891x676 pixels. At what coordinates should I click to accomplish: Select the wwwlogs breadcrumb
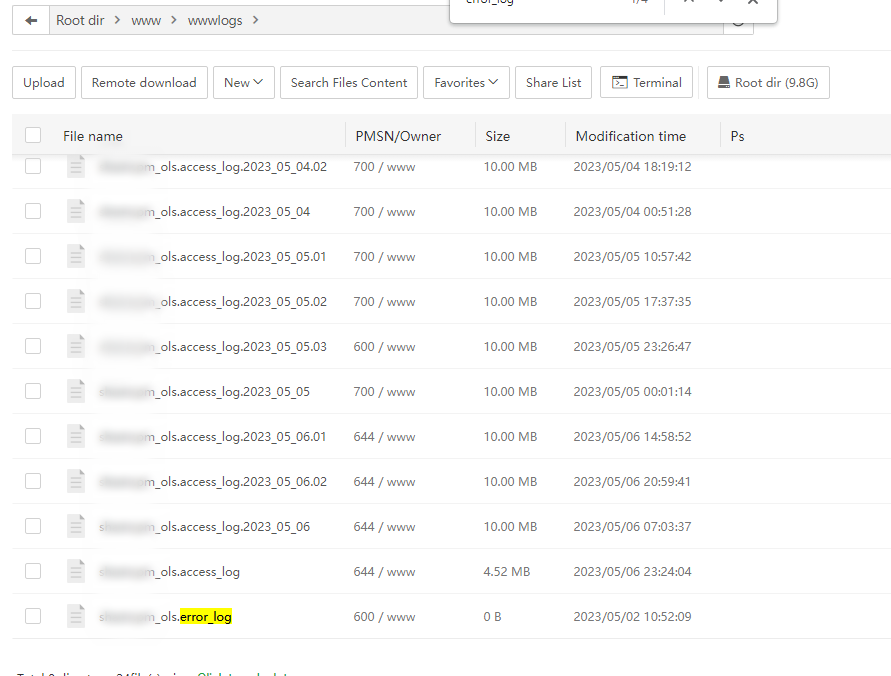tap(215, 21)
